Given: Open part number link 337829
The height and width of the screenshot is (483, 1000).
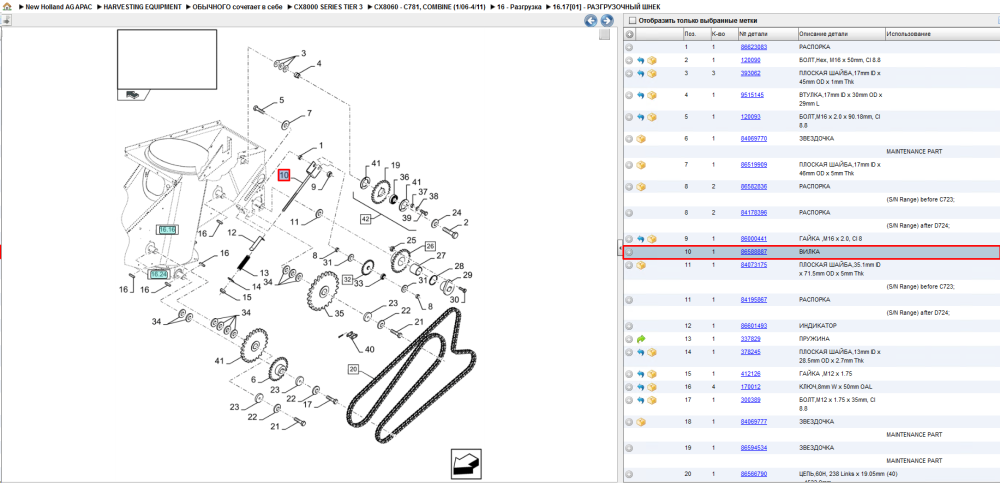Looking at the screenshot, I should tap(750, 339).
